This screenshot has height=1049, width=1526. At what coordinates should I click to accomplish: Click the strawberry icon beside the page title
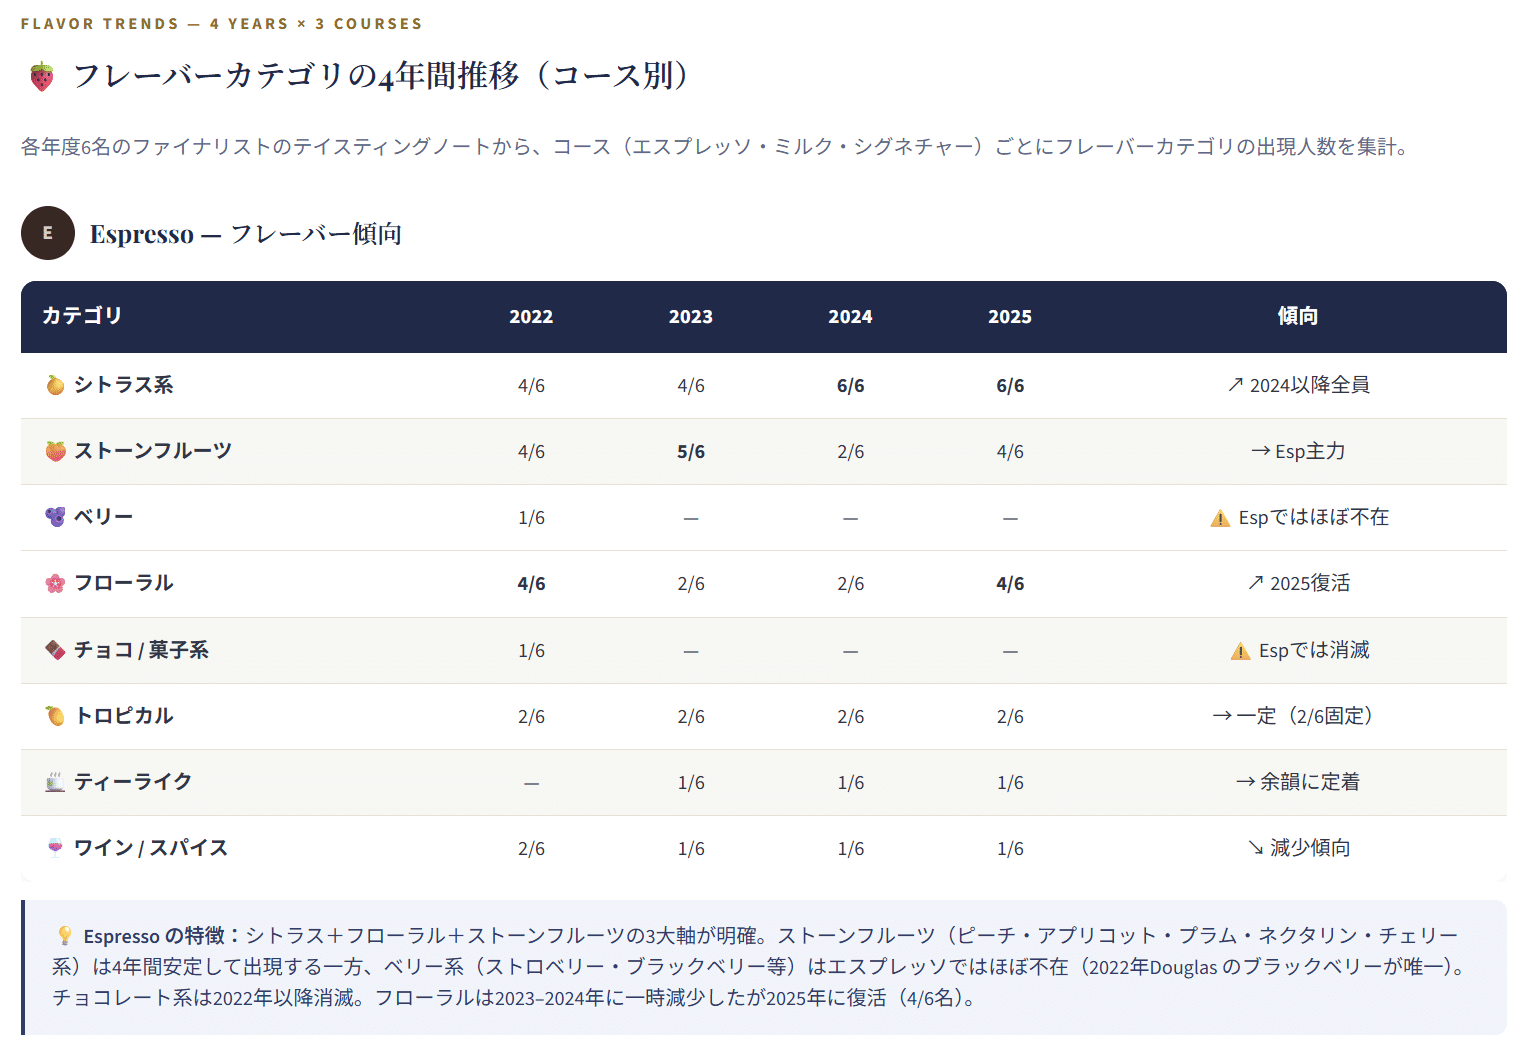coord(42,77)
